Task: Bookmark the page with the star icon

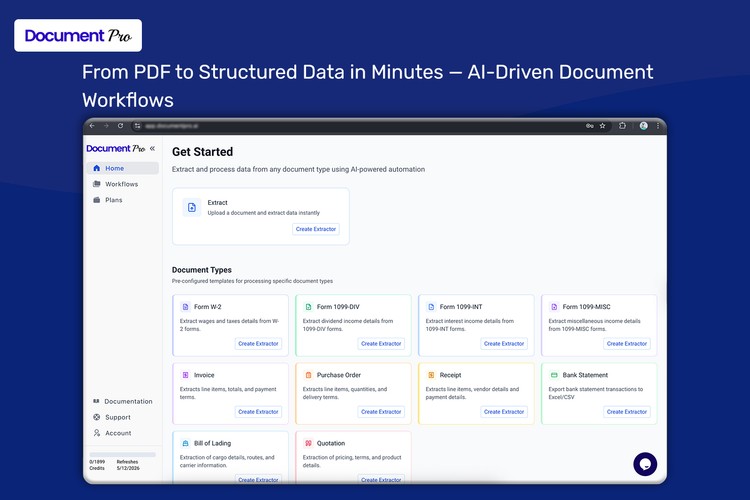Action: (603, 126)
